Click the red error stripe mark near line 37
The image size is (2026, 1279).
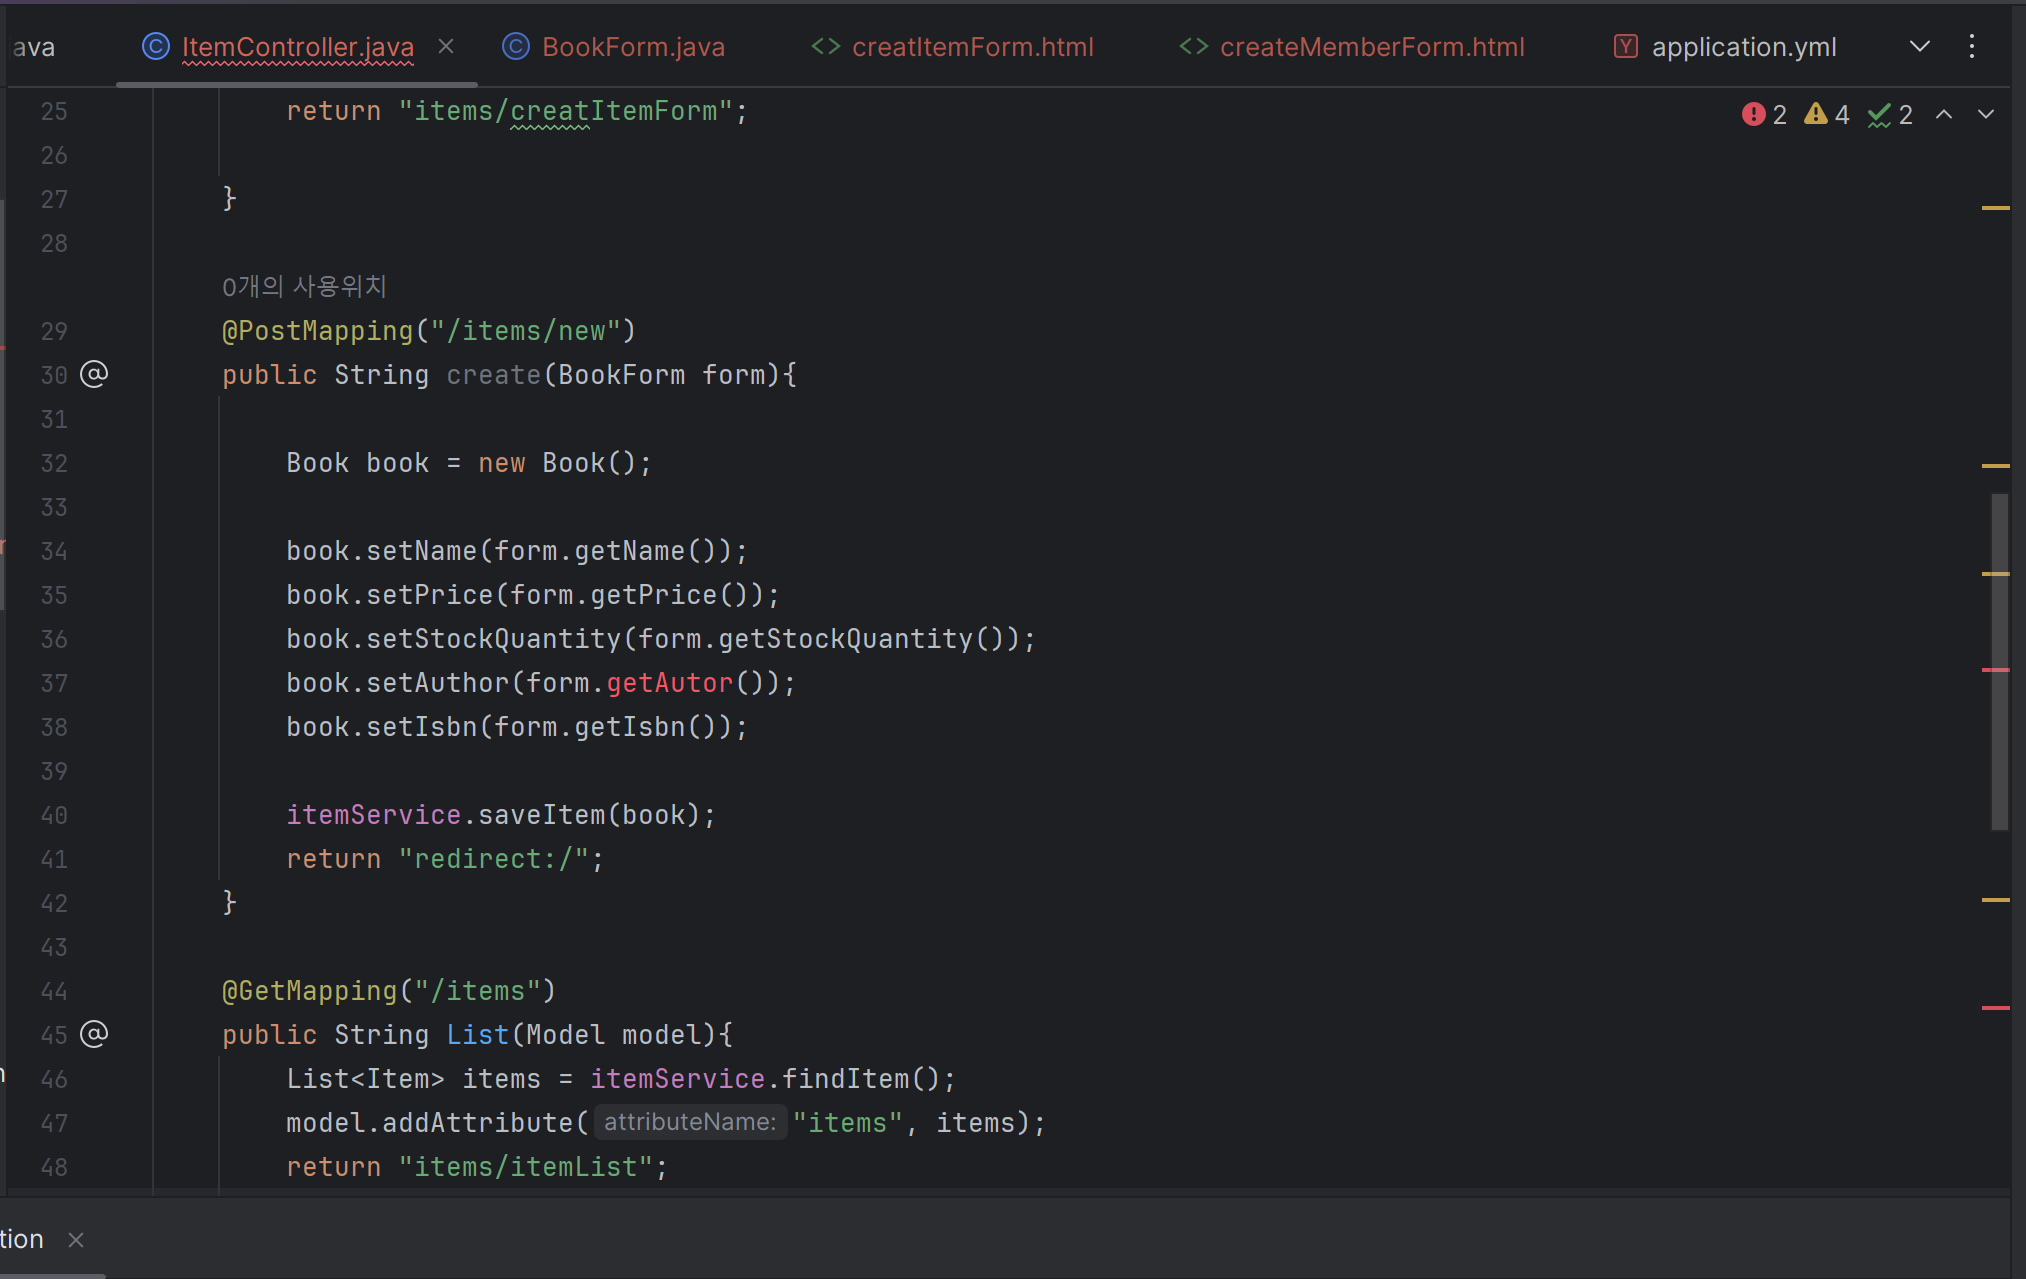1995,669
